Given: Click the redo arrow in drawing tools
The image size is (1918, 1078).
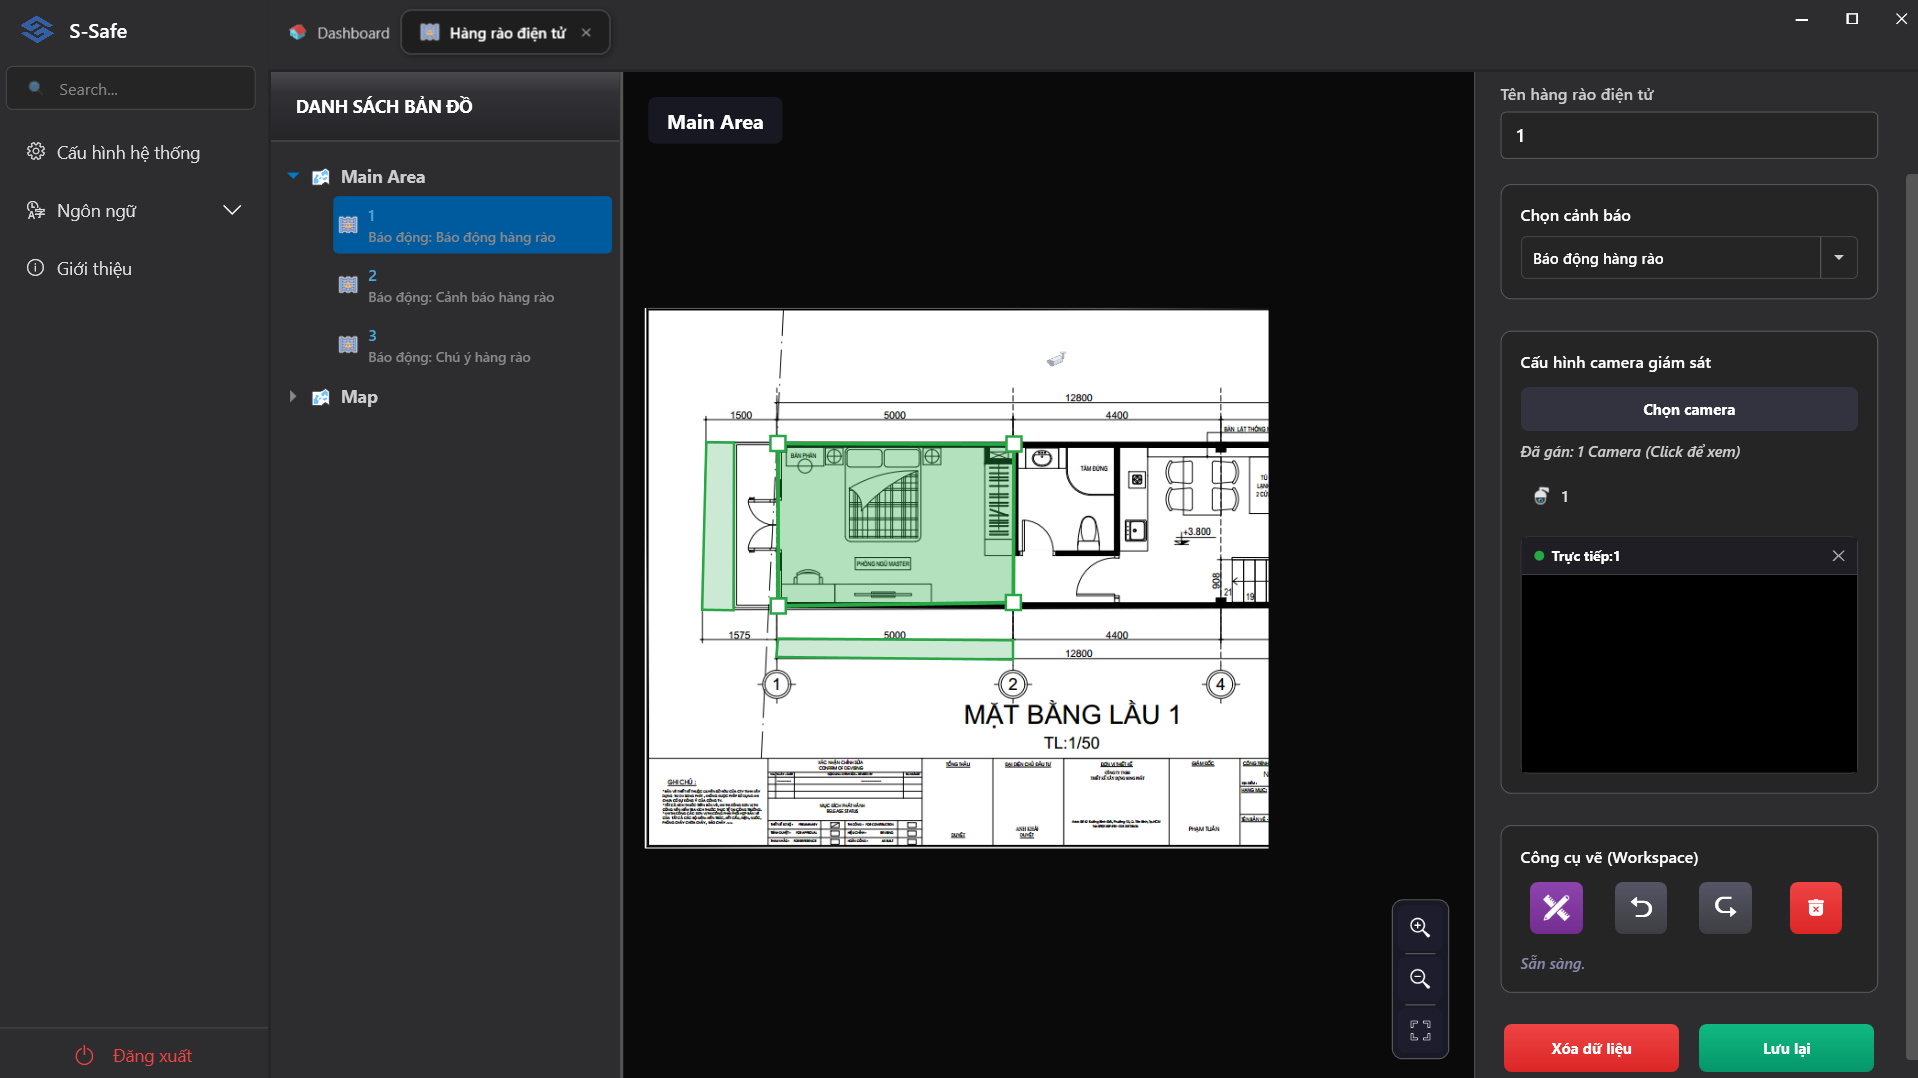Looking at the screenshot, I should pos(1725,907).
